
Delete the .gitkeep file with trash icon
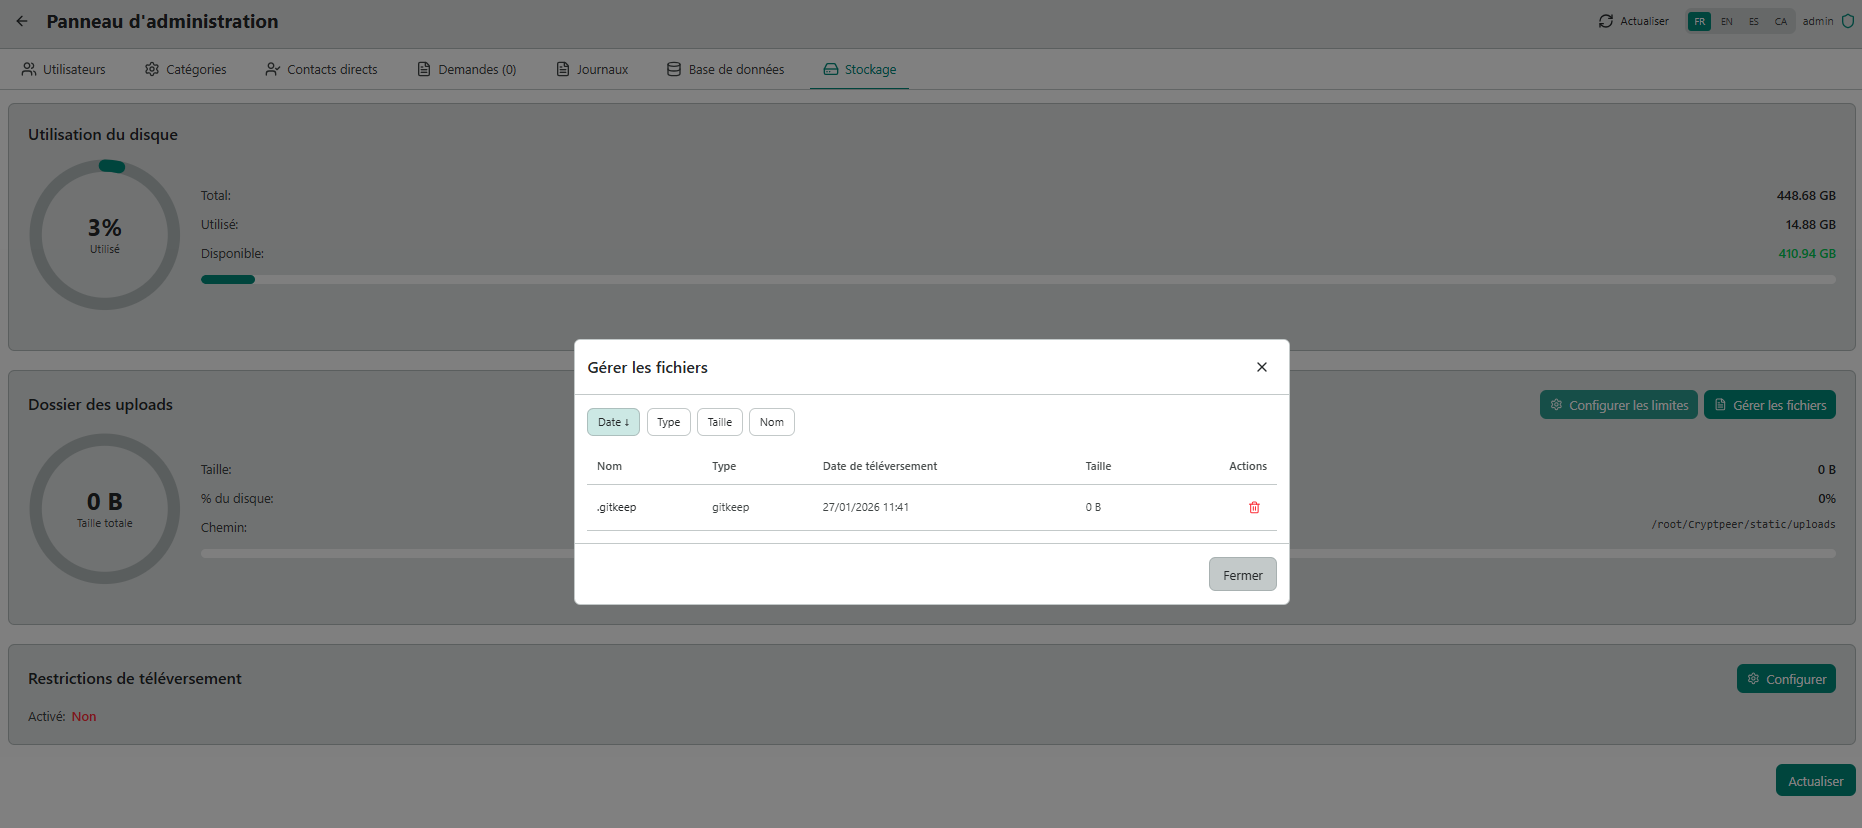[1254, 508]
